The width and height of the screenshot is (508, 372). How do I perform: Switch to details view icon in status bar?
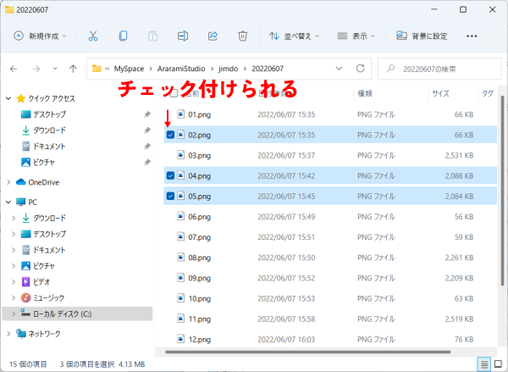(x=484, y=364)
